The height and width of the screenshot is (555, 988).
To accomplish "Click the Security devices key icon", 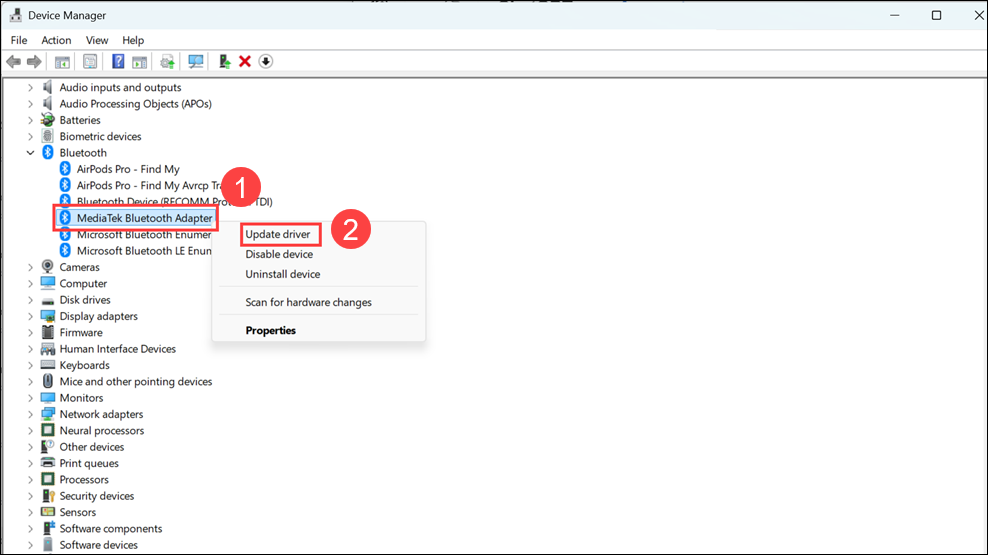I will (x=47, y=496).
